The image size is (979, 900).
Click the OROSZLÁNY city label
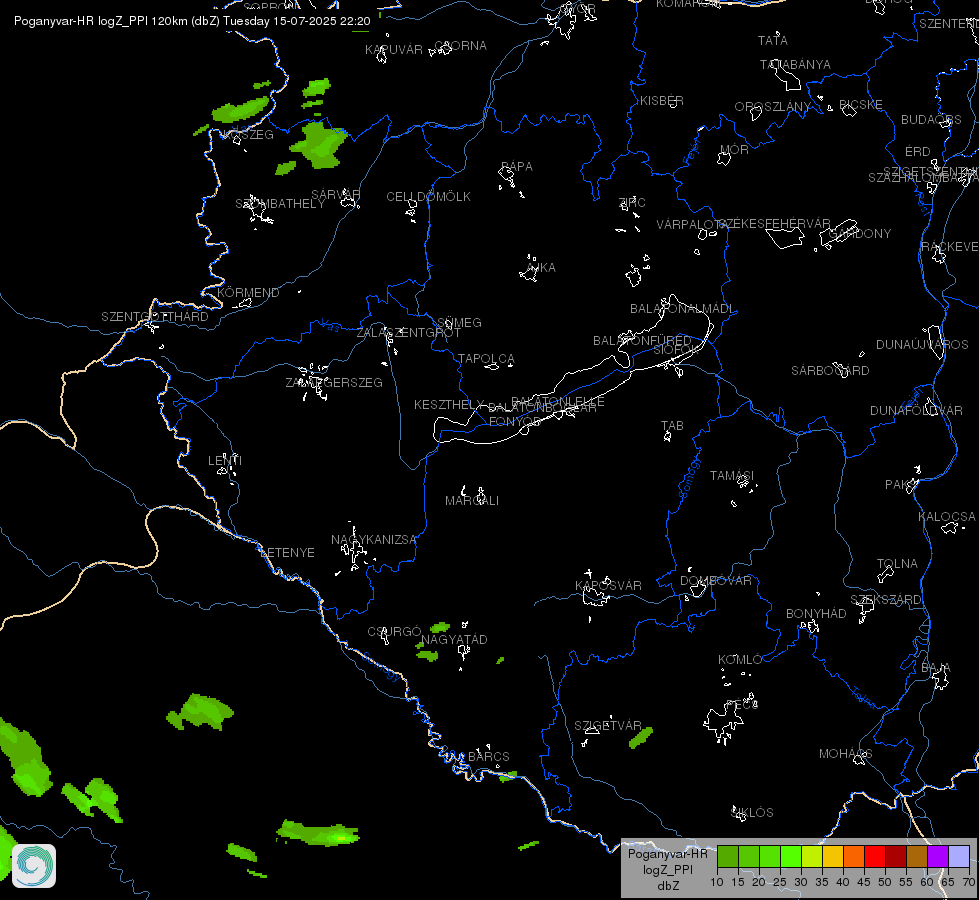[x=773, y=107]
